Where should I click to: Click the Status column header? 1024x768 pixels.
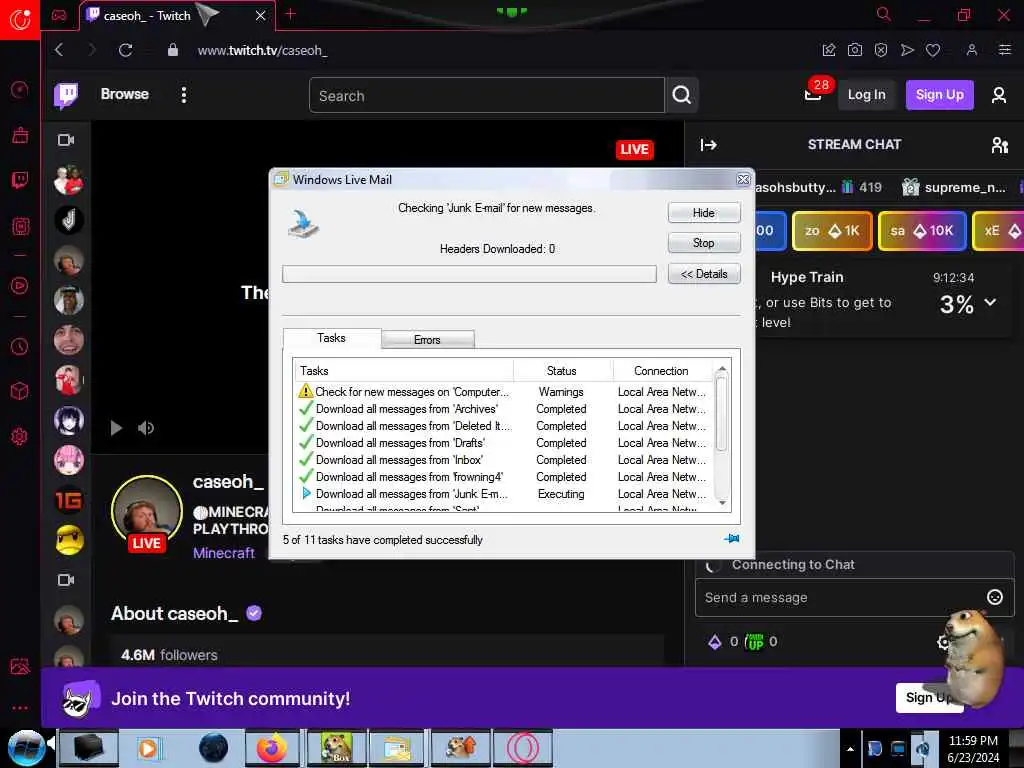[x=562, y=371]
